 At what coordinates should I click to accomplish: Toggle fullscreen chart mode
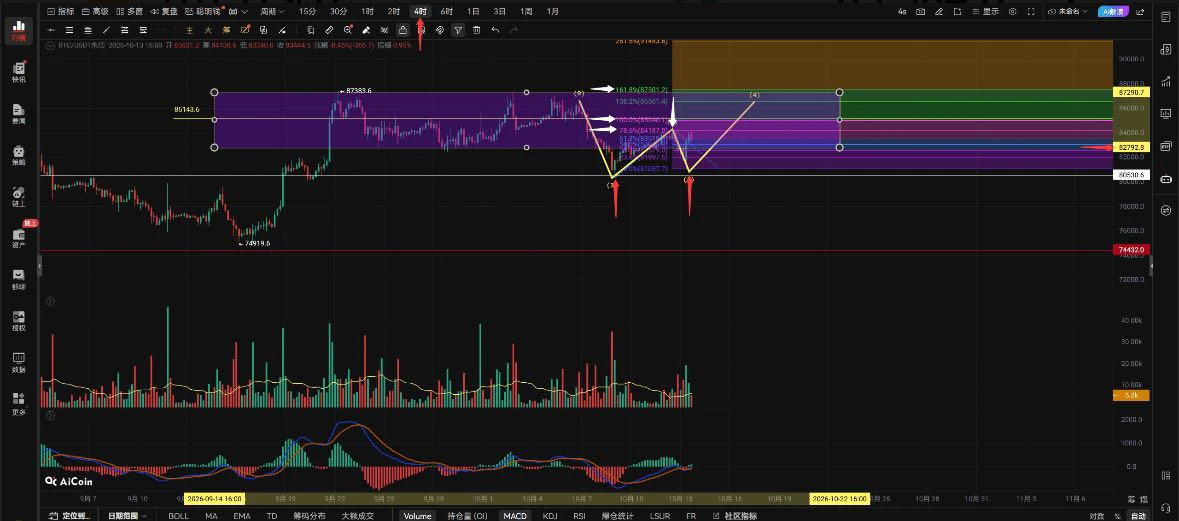point(1031,11)
